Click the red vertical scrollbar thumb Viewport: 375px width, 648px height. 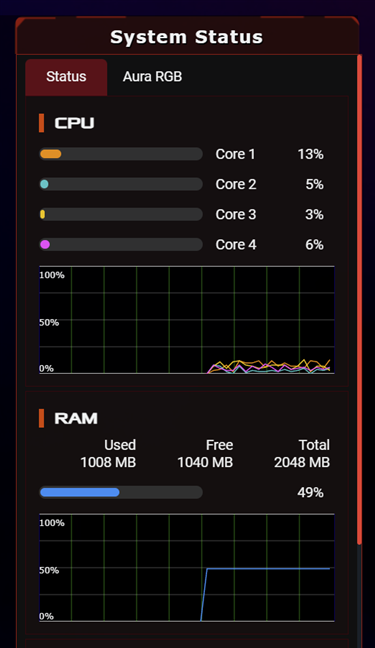coord(359,299)
